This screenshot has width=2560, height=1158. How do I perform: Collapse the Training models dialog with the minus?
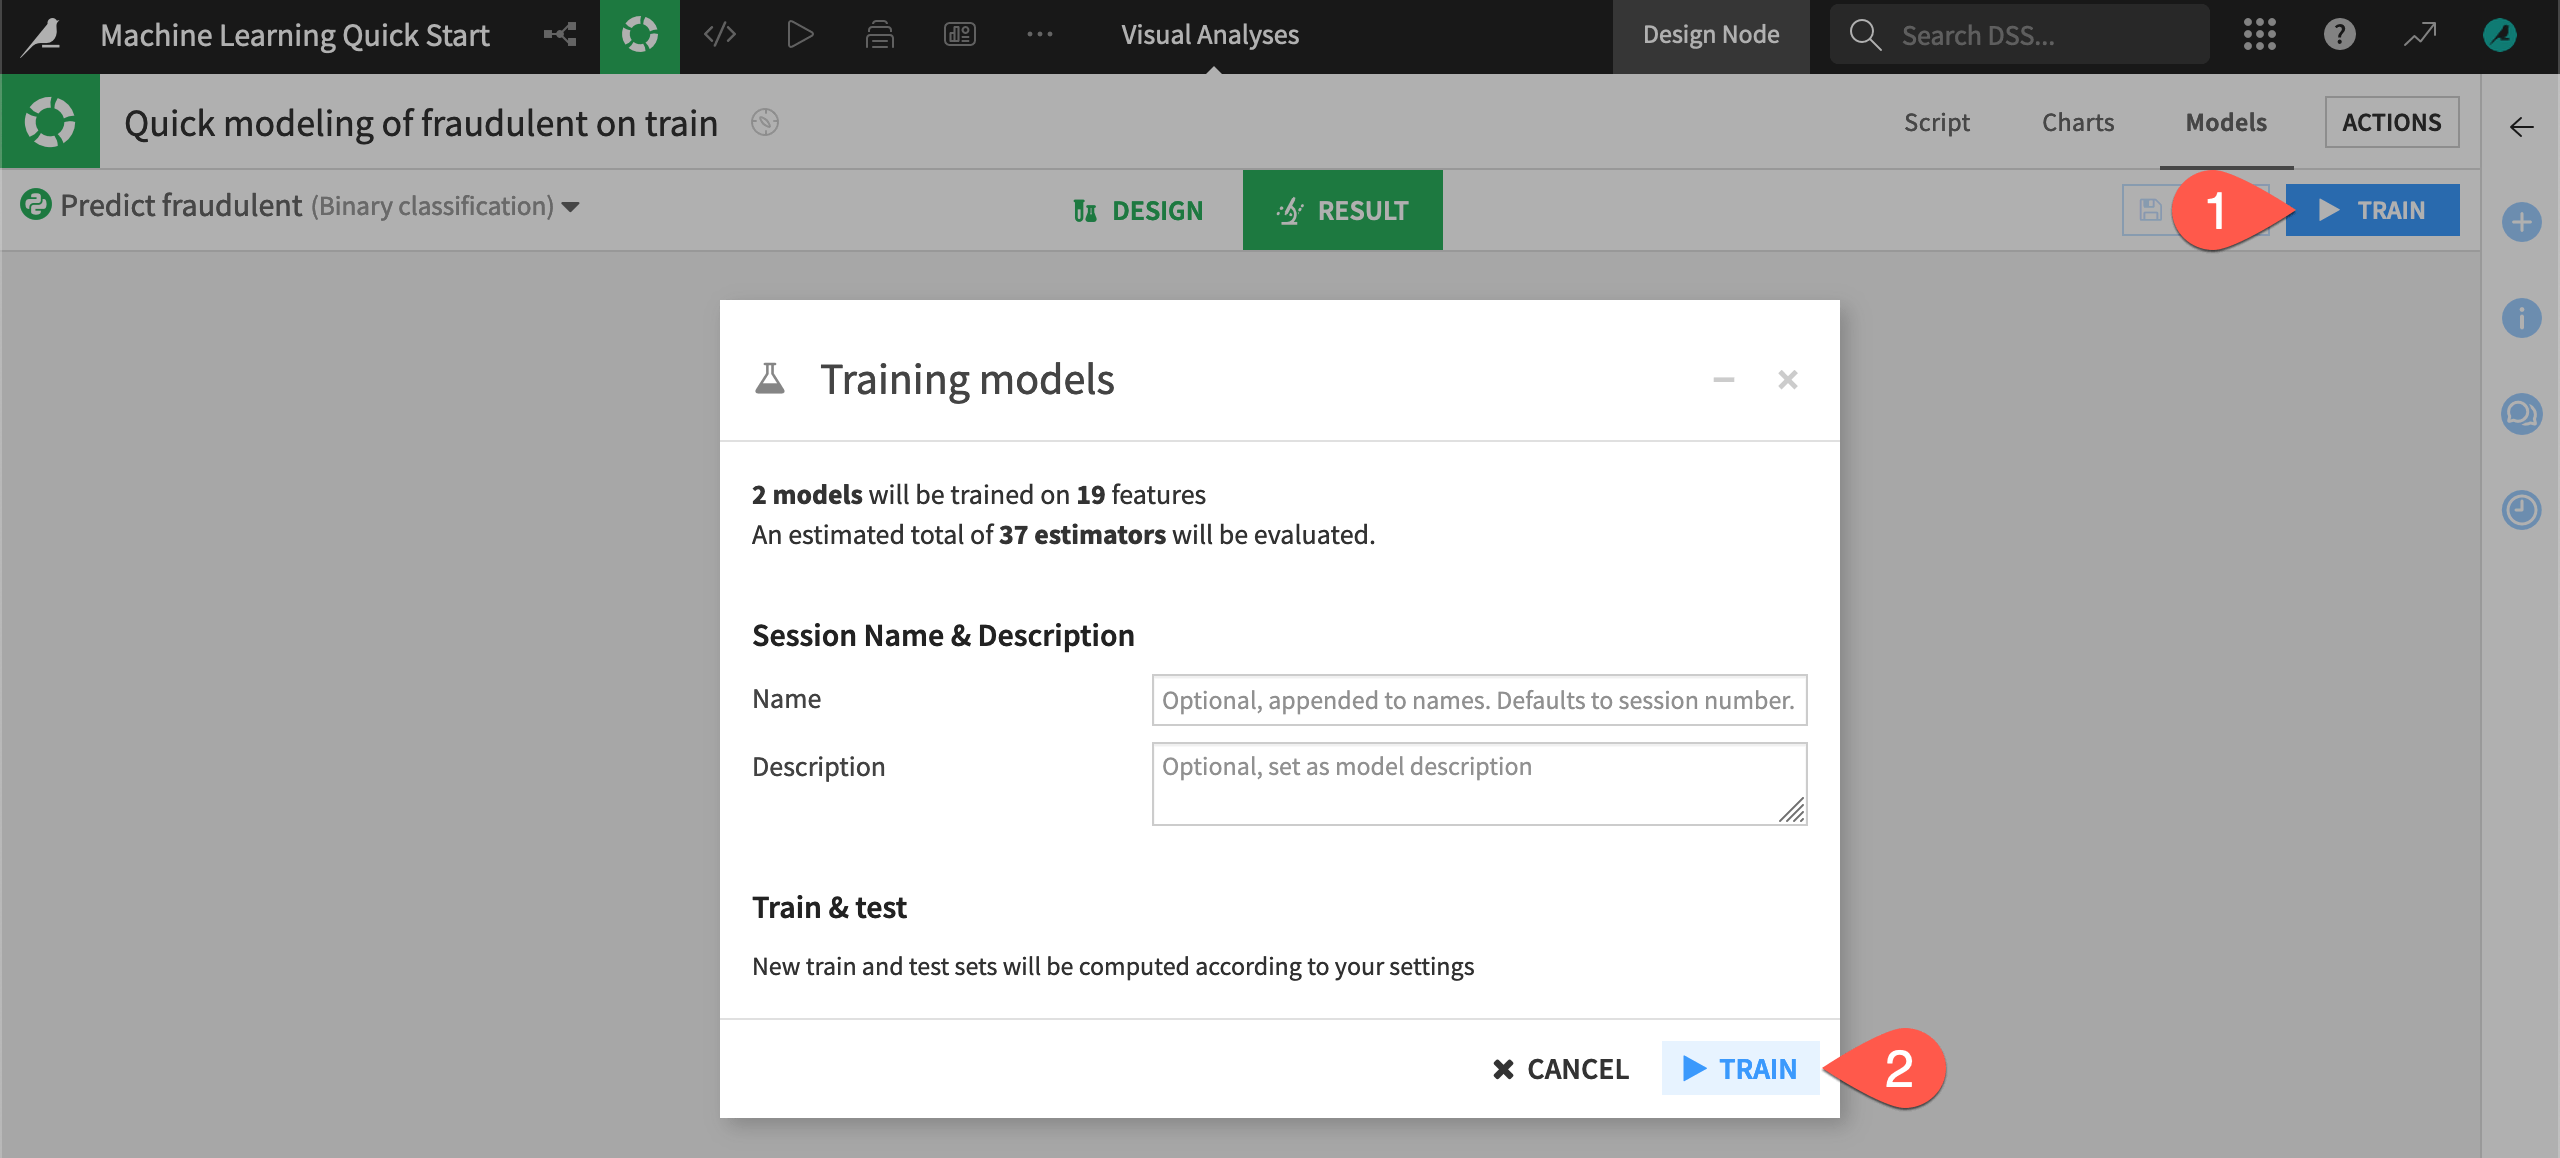click(1723, 380)
